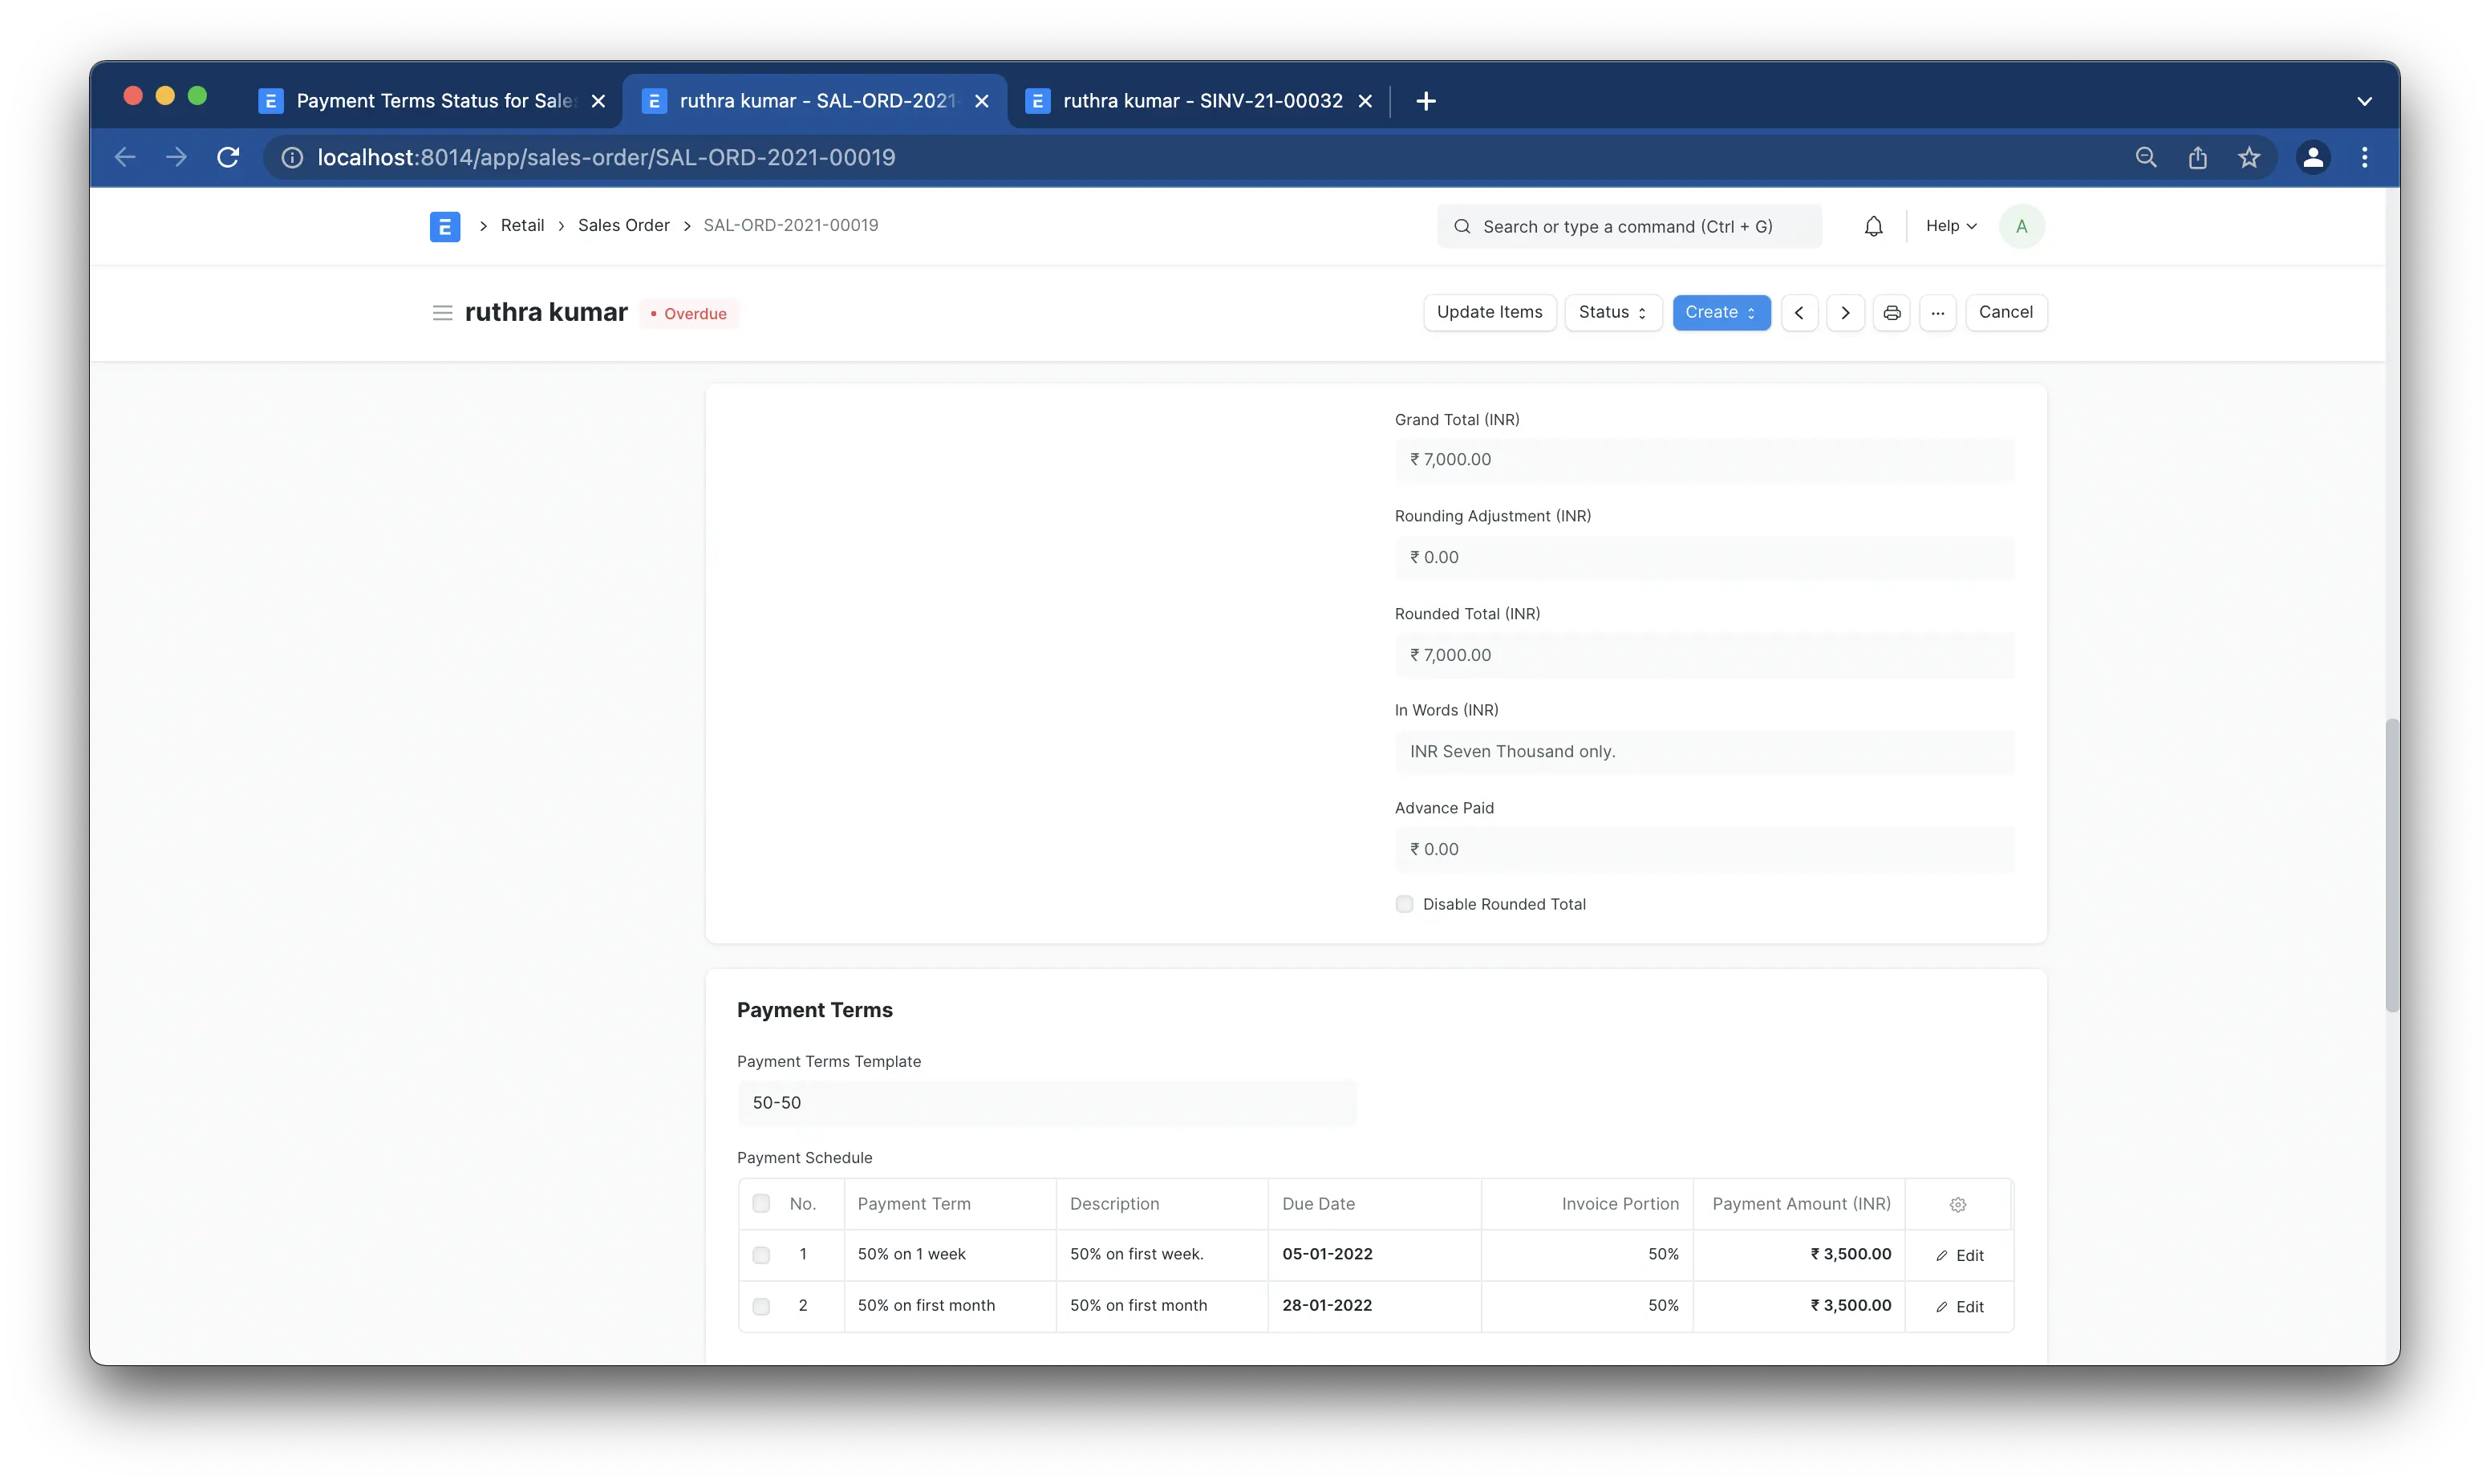
Task: Click the Cancel button
Action: 2005,311
